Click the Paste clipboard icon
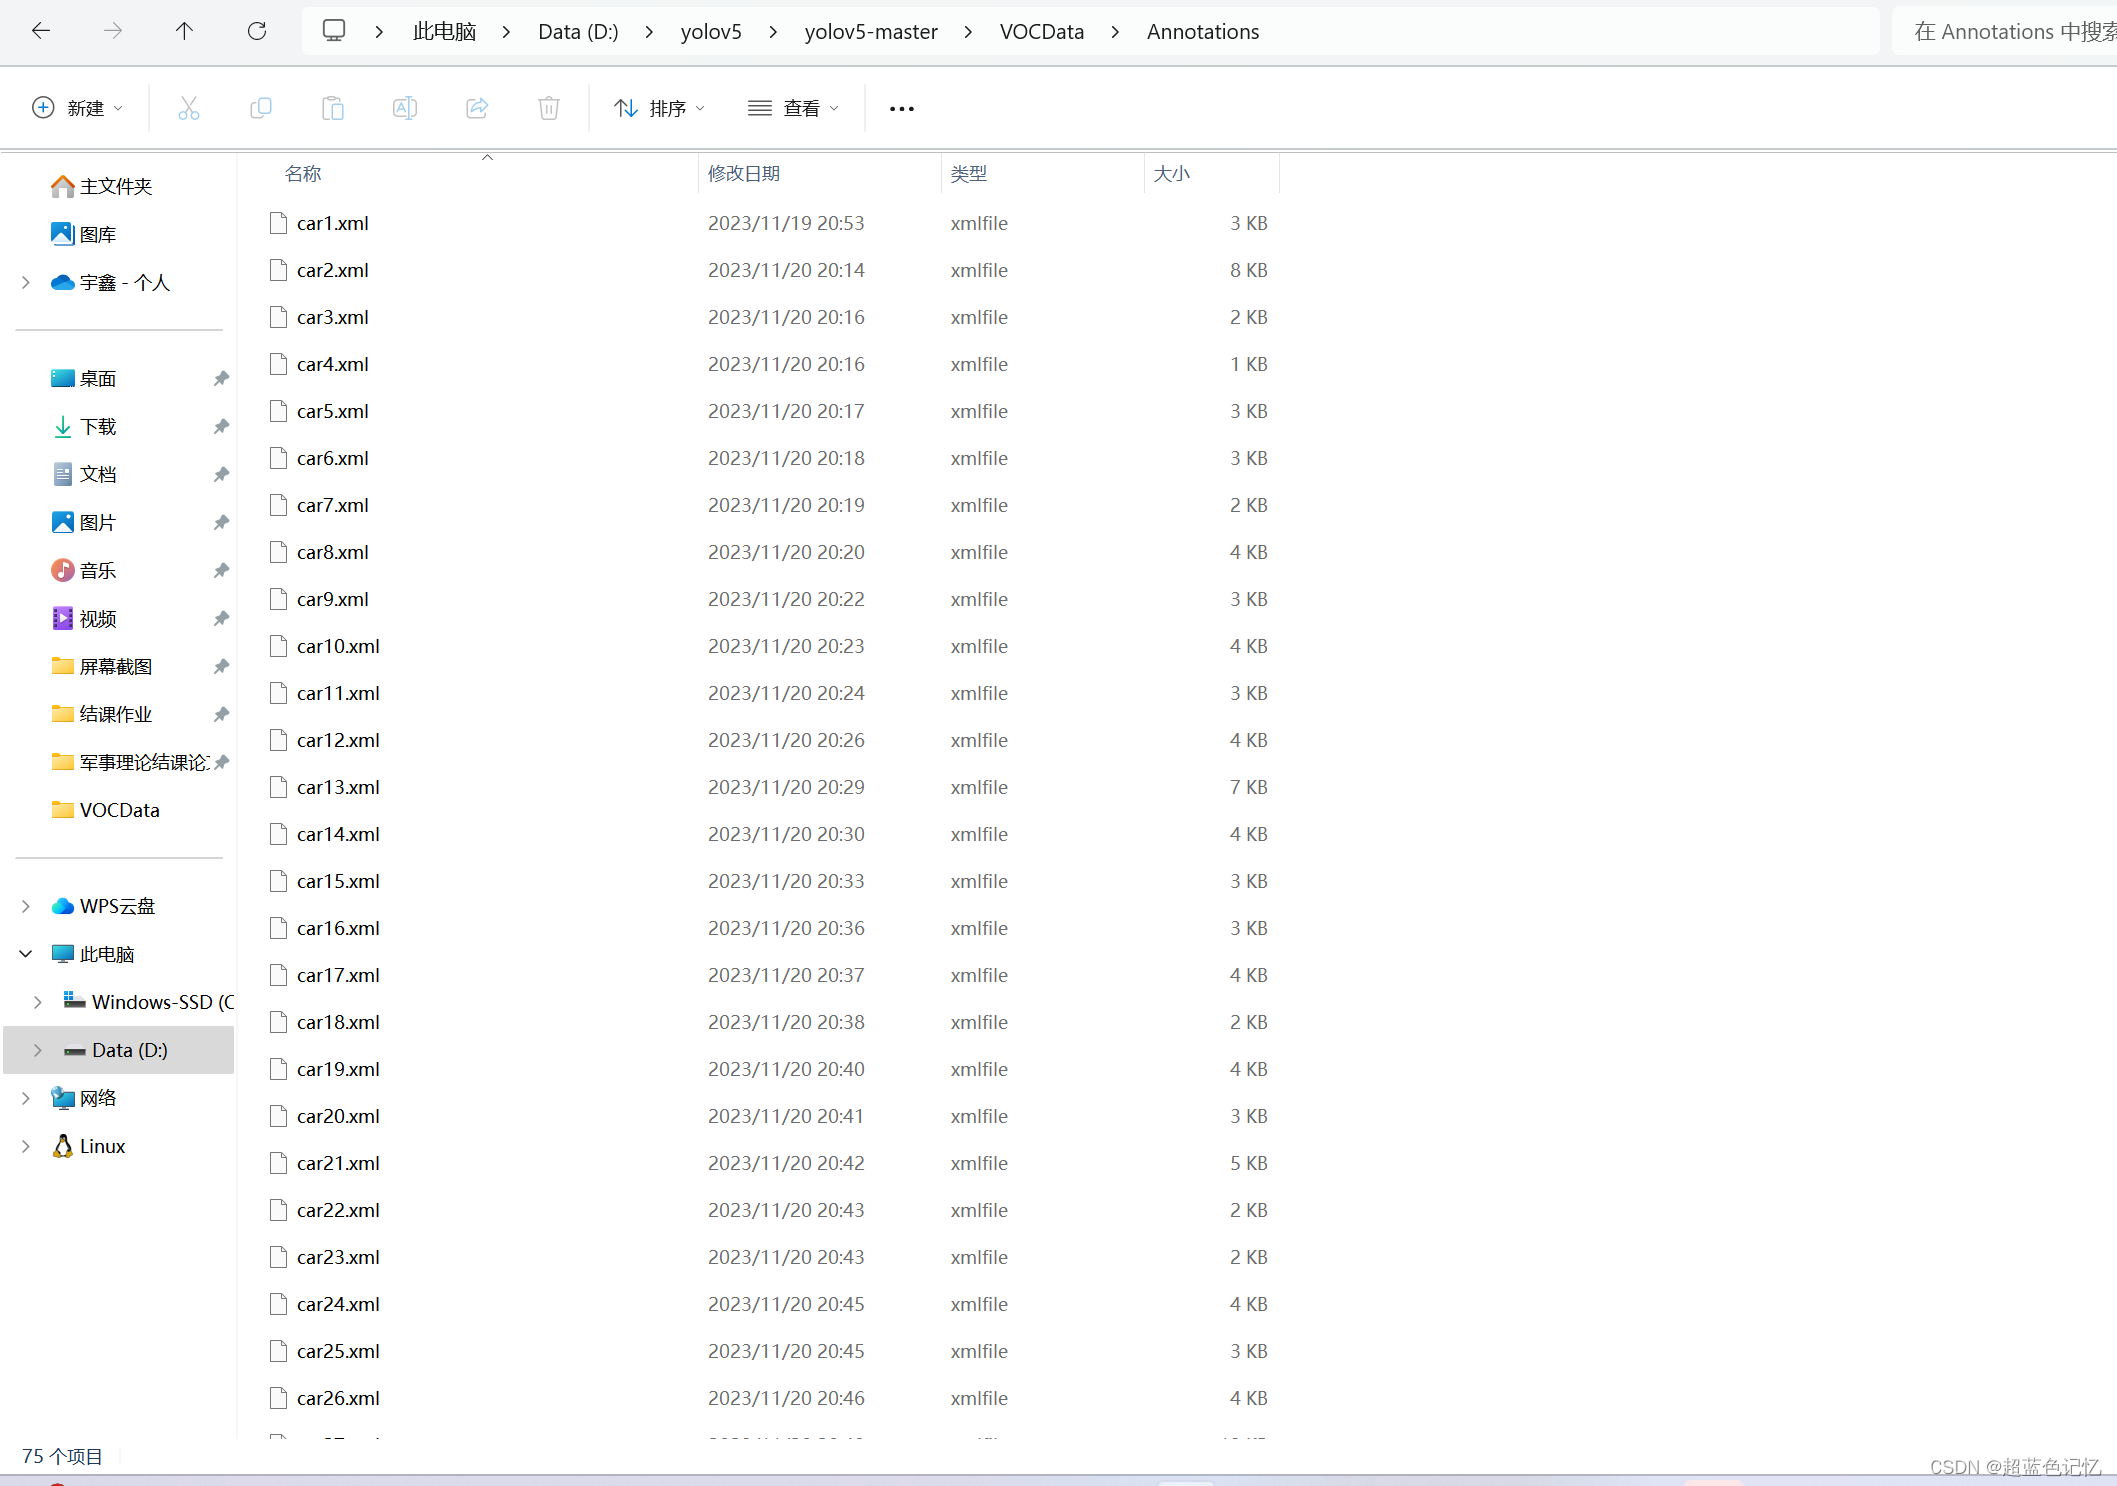The height and width of the screenshot is (1486, 2117). pos(332,108)
